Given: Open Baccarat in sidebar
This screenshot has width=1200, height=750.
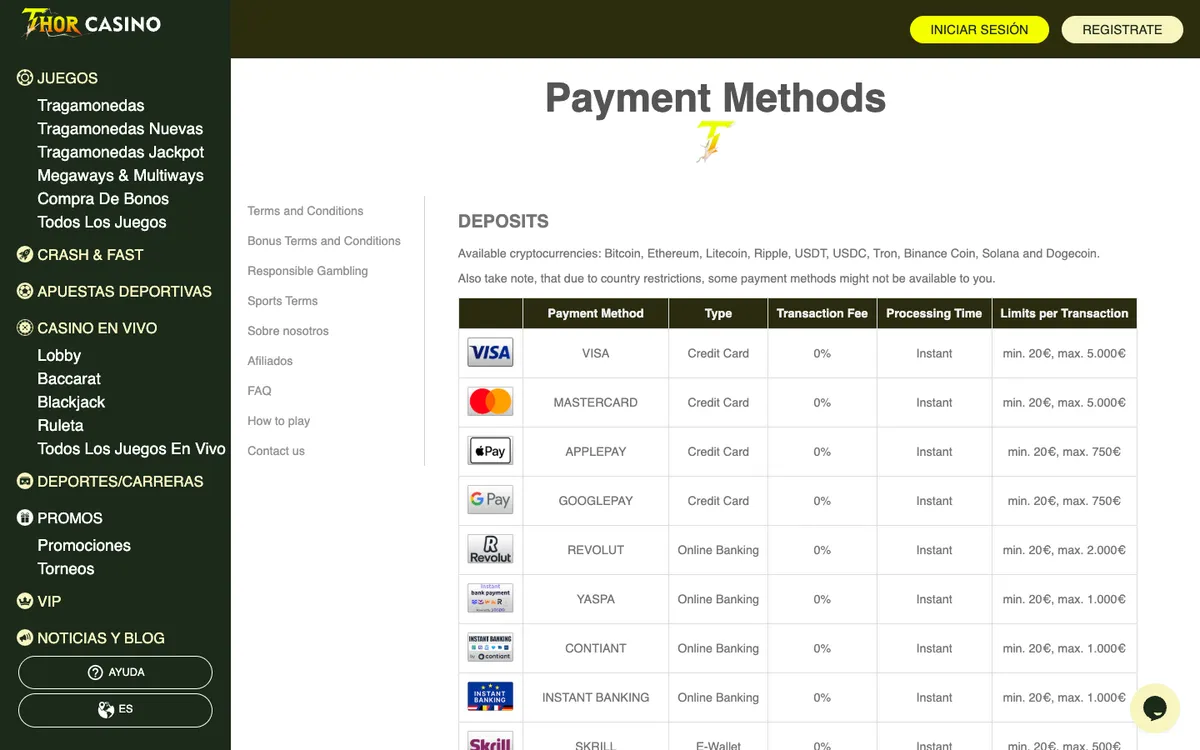Looking at the screenshot, I should point(69,379).
